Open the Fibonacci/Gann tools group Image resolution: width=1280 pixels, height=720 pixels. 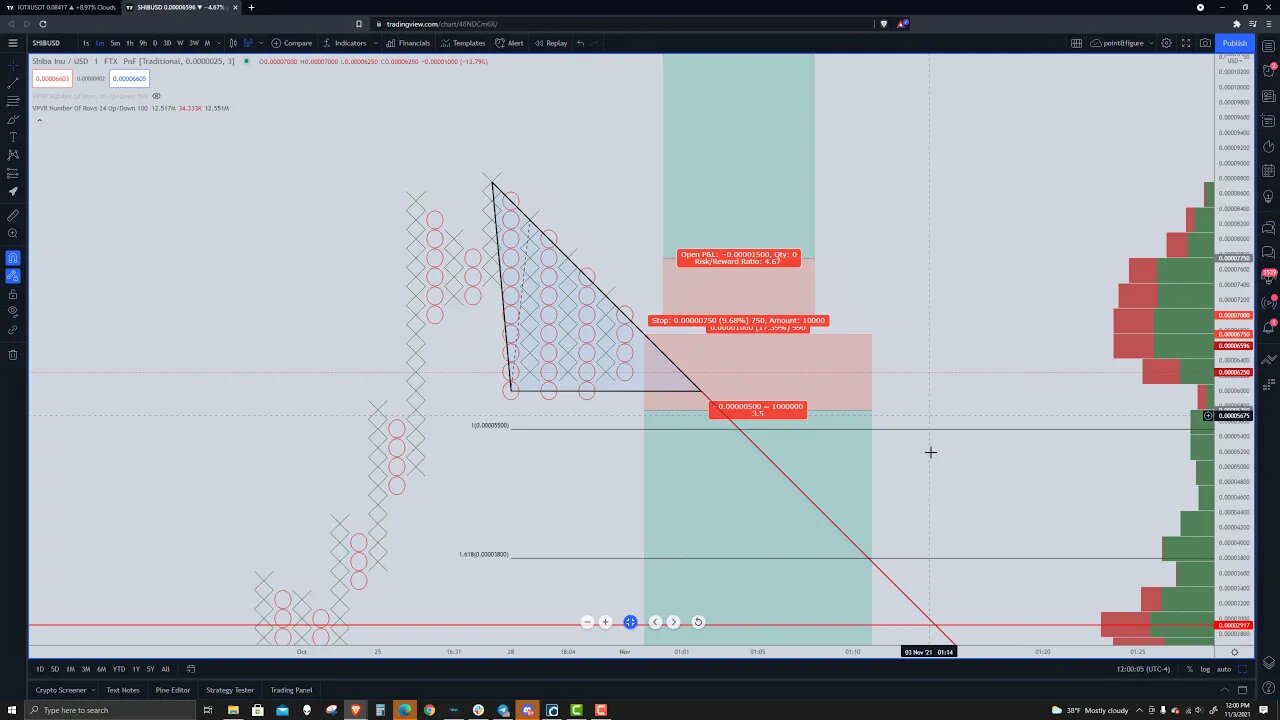[13, 101]
